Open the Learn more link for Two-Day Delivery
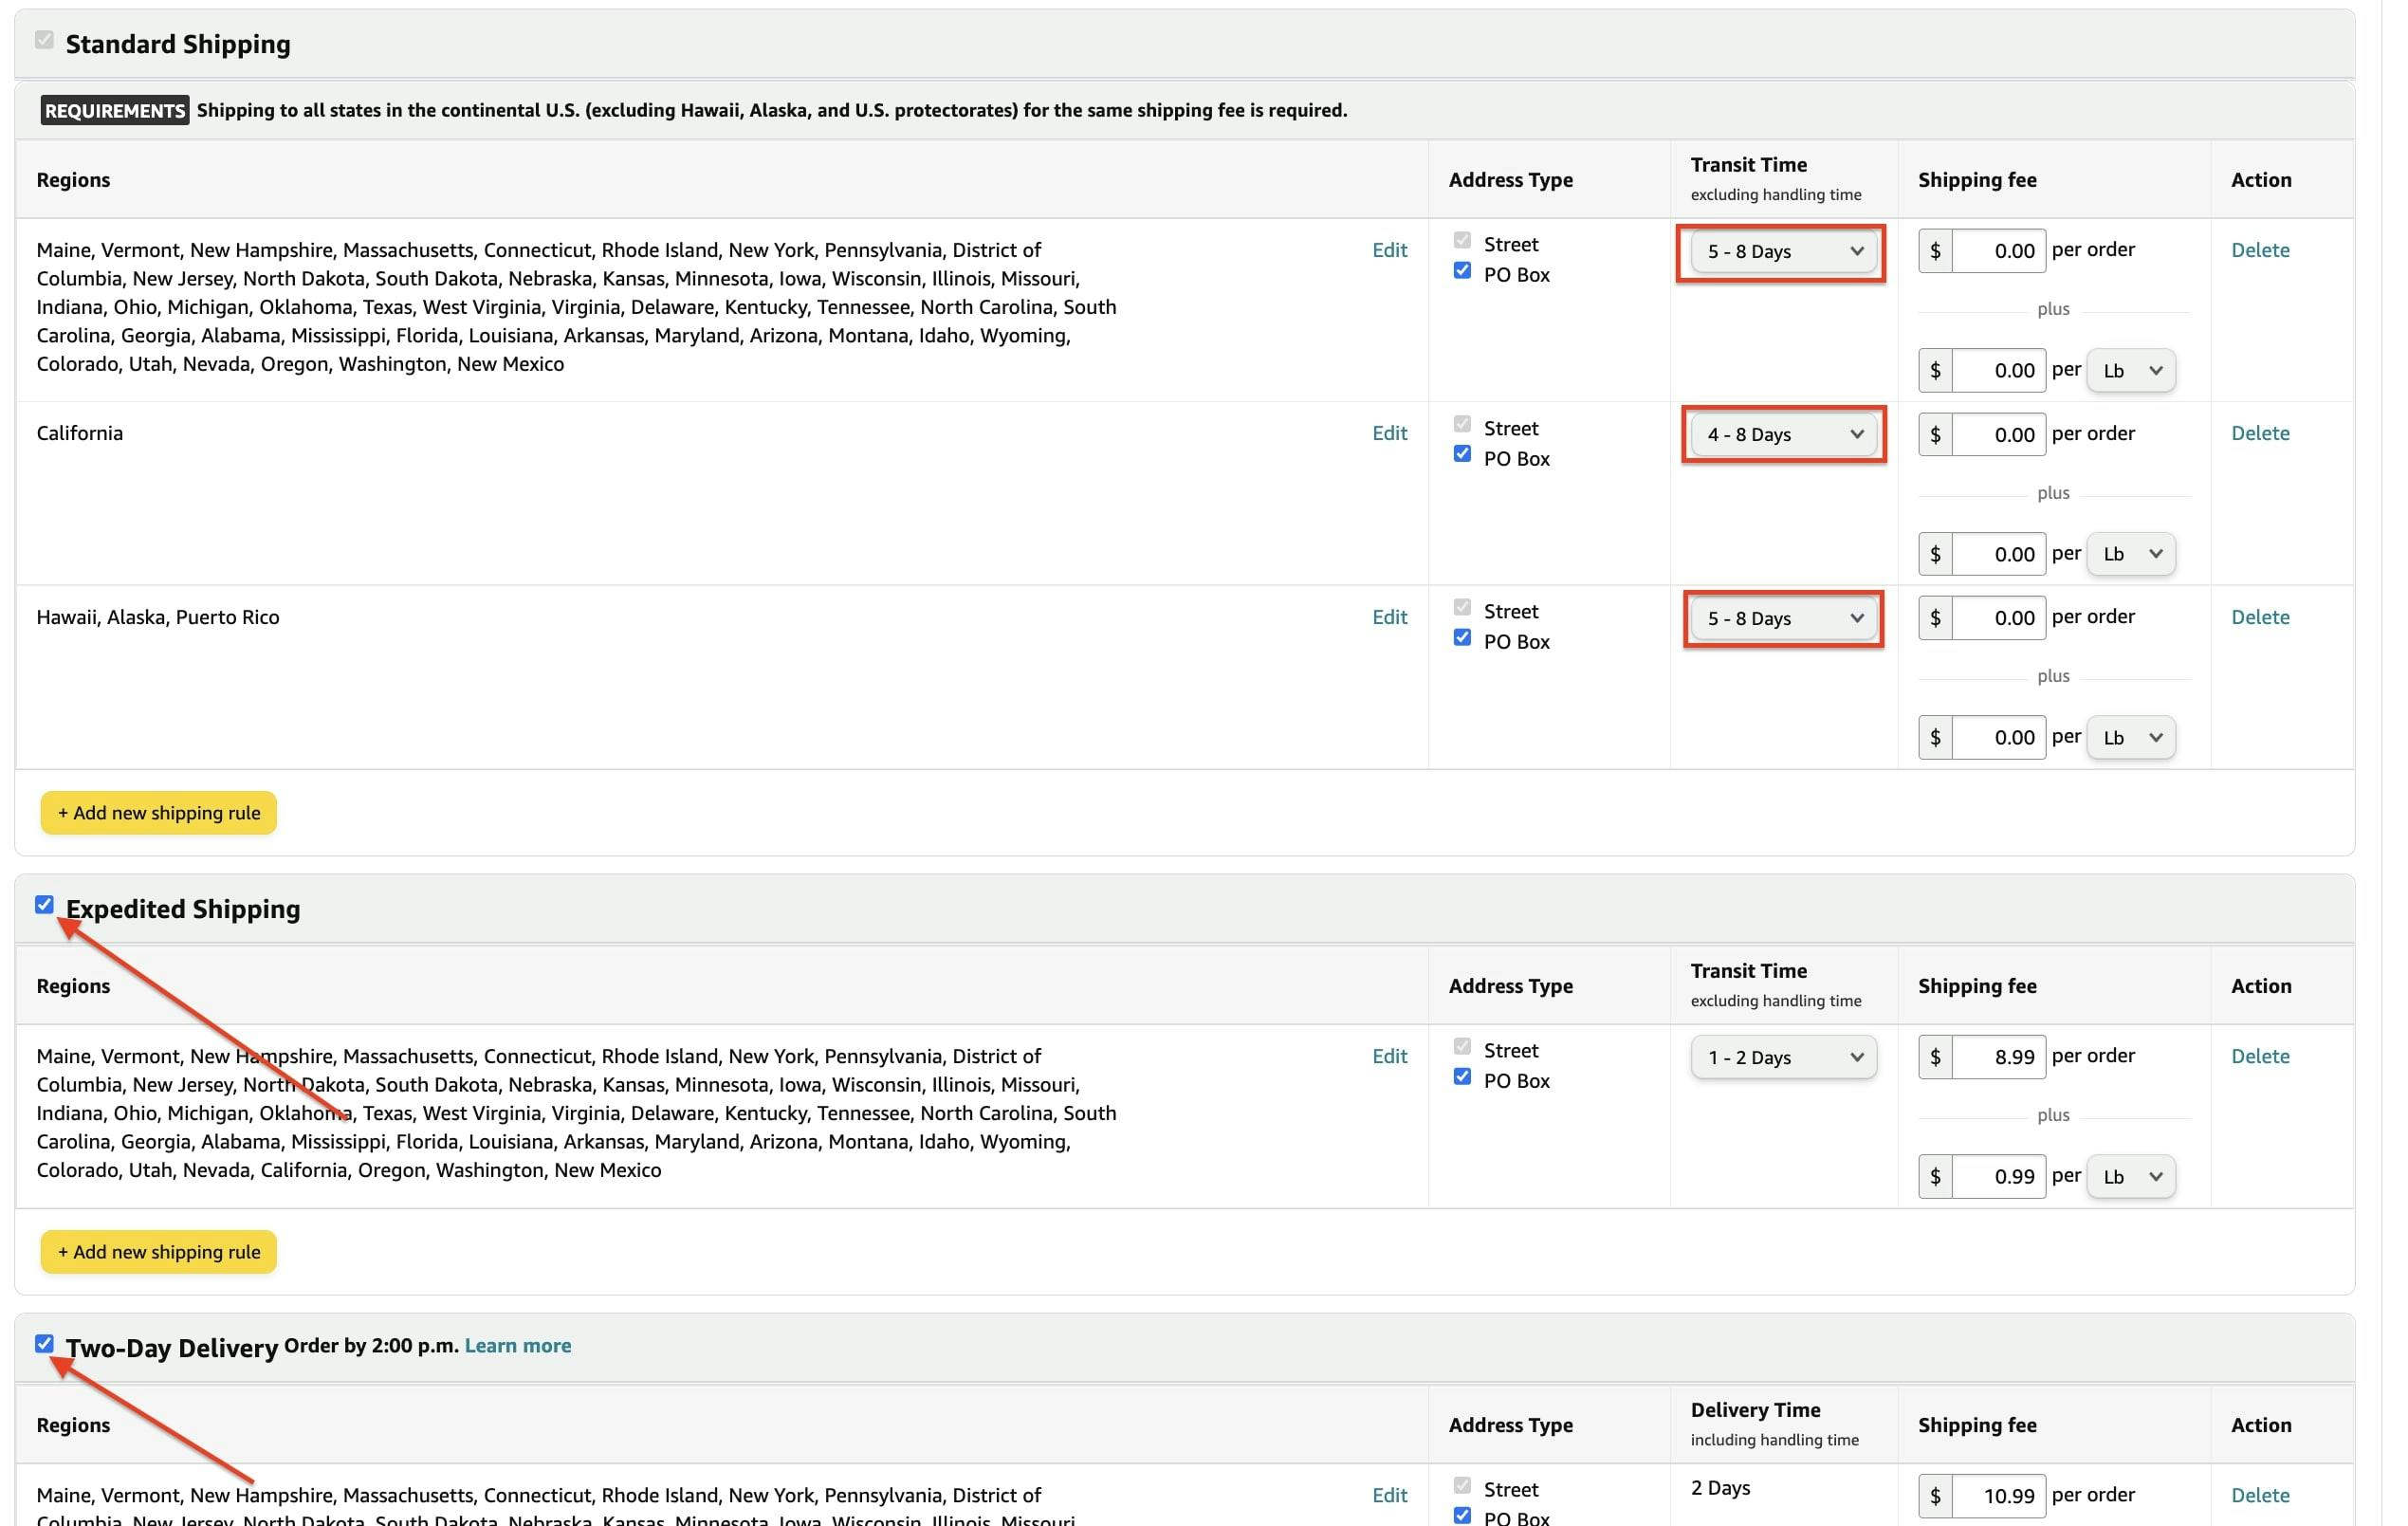The width and height of the screenshot is (2408, 1526). [x=517, y=1345]
